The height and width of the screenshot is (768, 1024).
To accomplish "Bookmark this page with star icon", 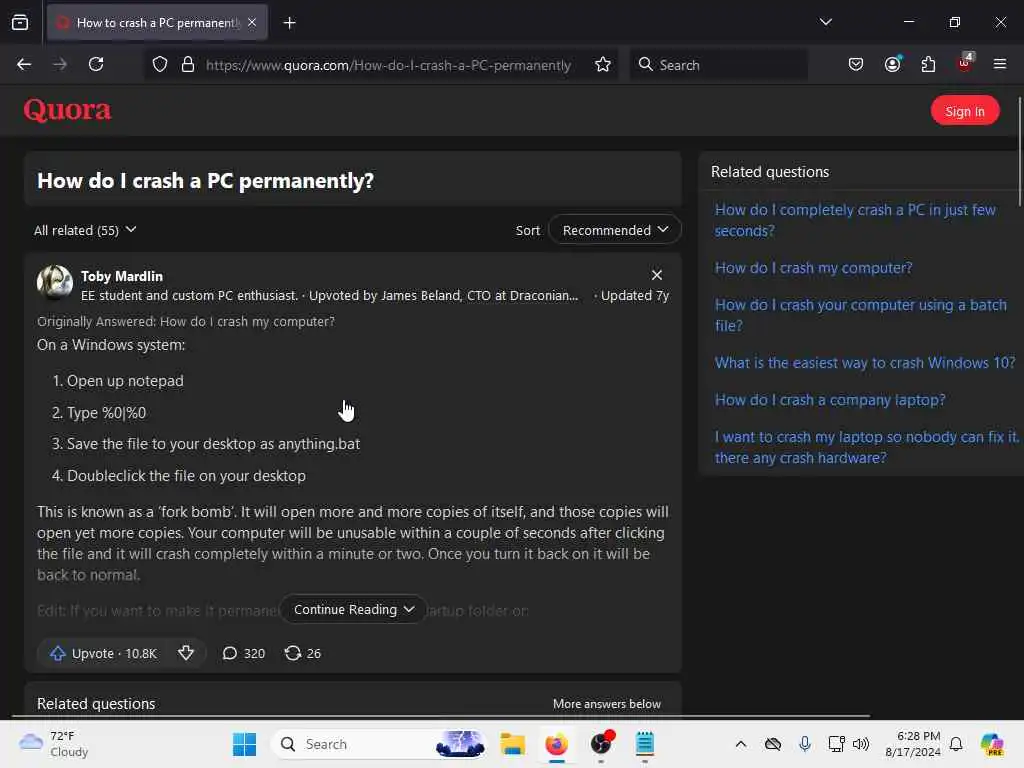I will tap(603, 65).
